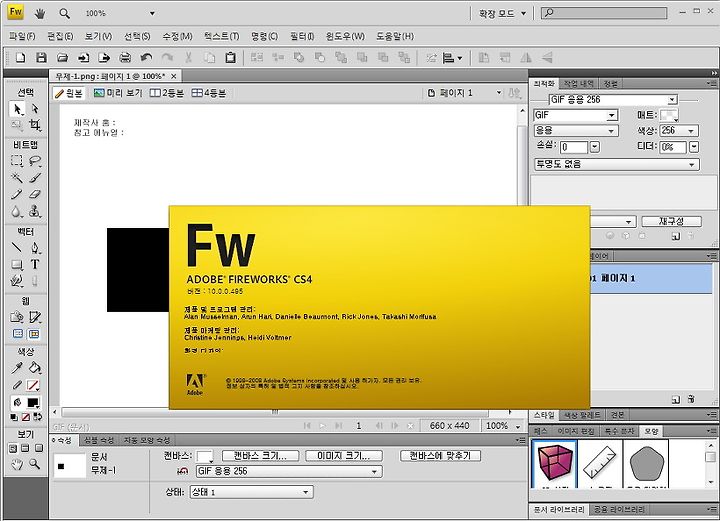Screen dimensions: 720x521
Task: Select the Line tool
Action: (x=17, y=248)
